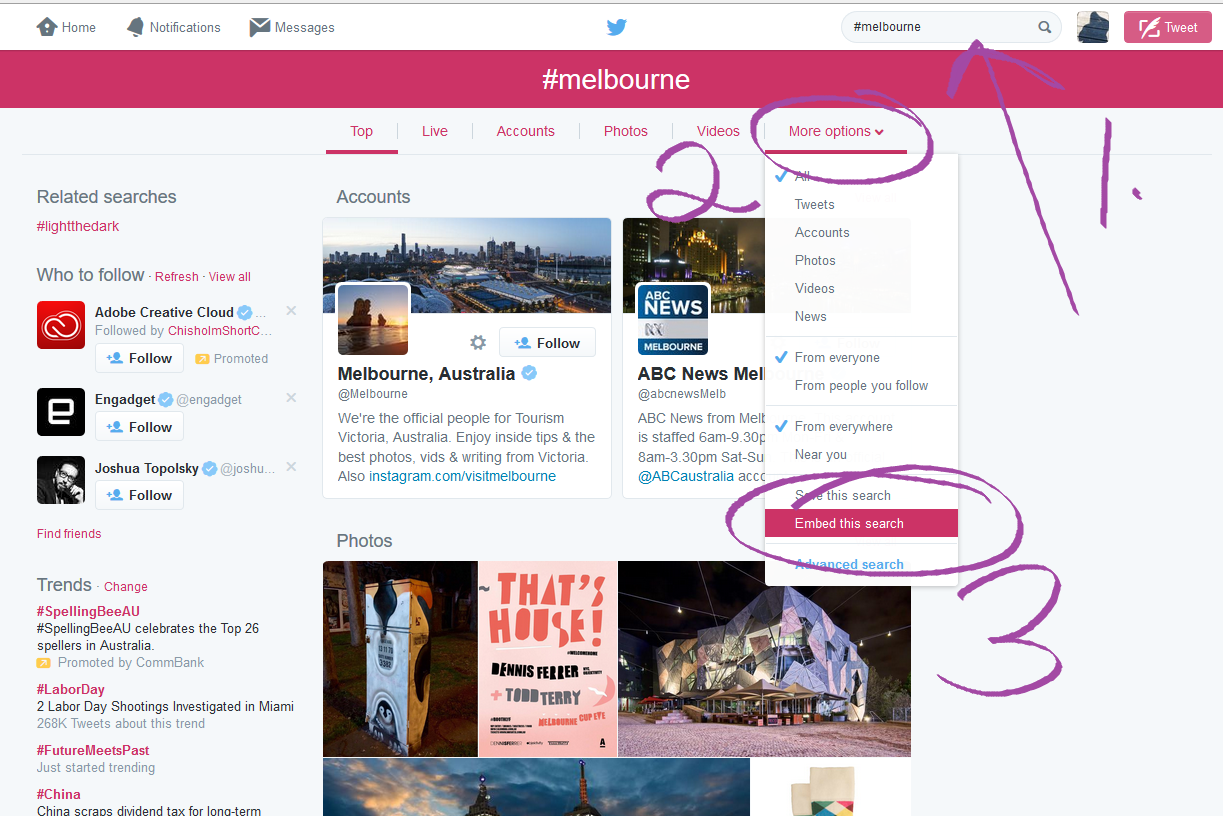1223x816 pixels.
Task: Switch to the Live tab
Action: point(435,131)
